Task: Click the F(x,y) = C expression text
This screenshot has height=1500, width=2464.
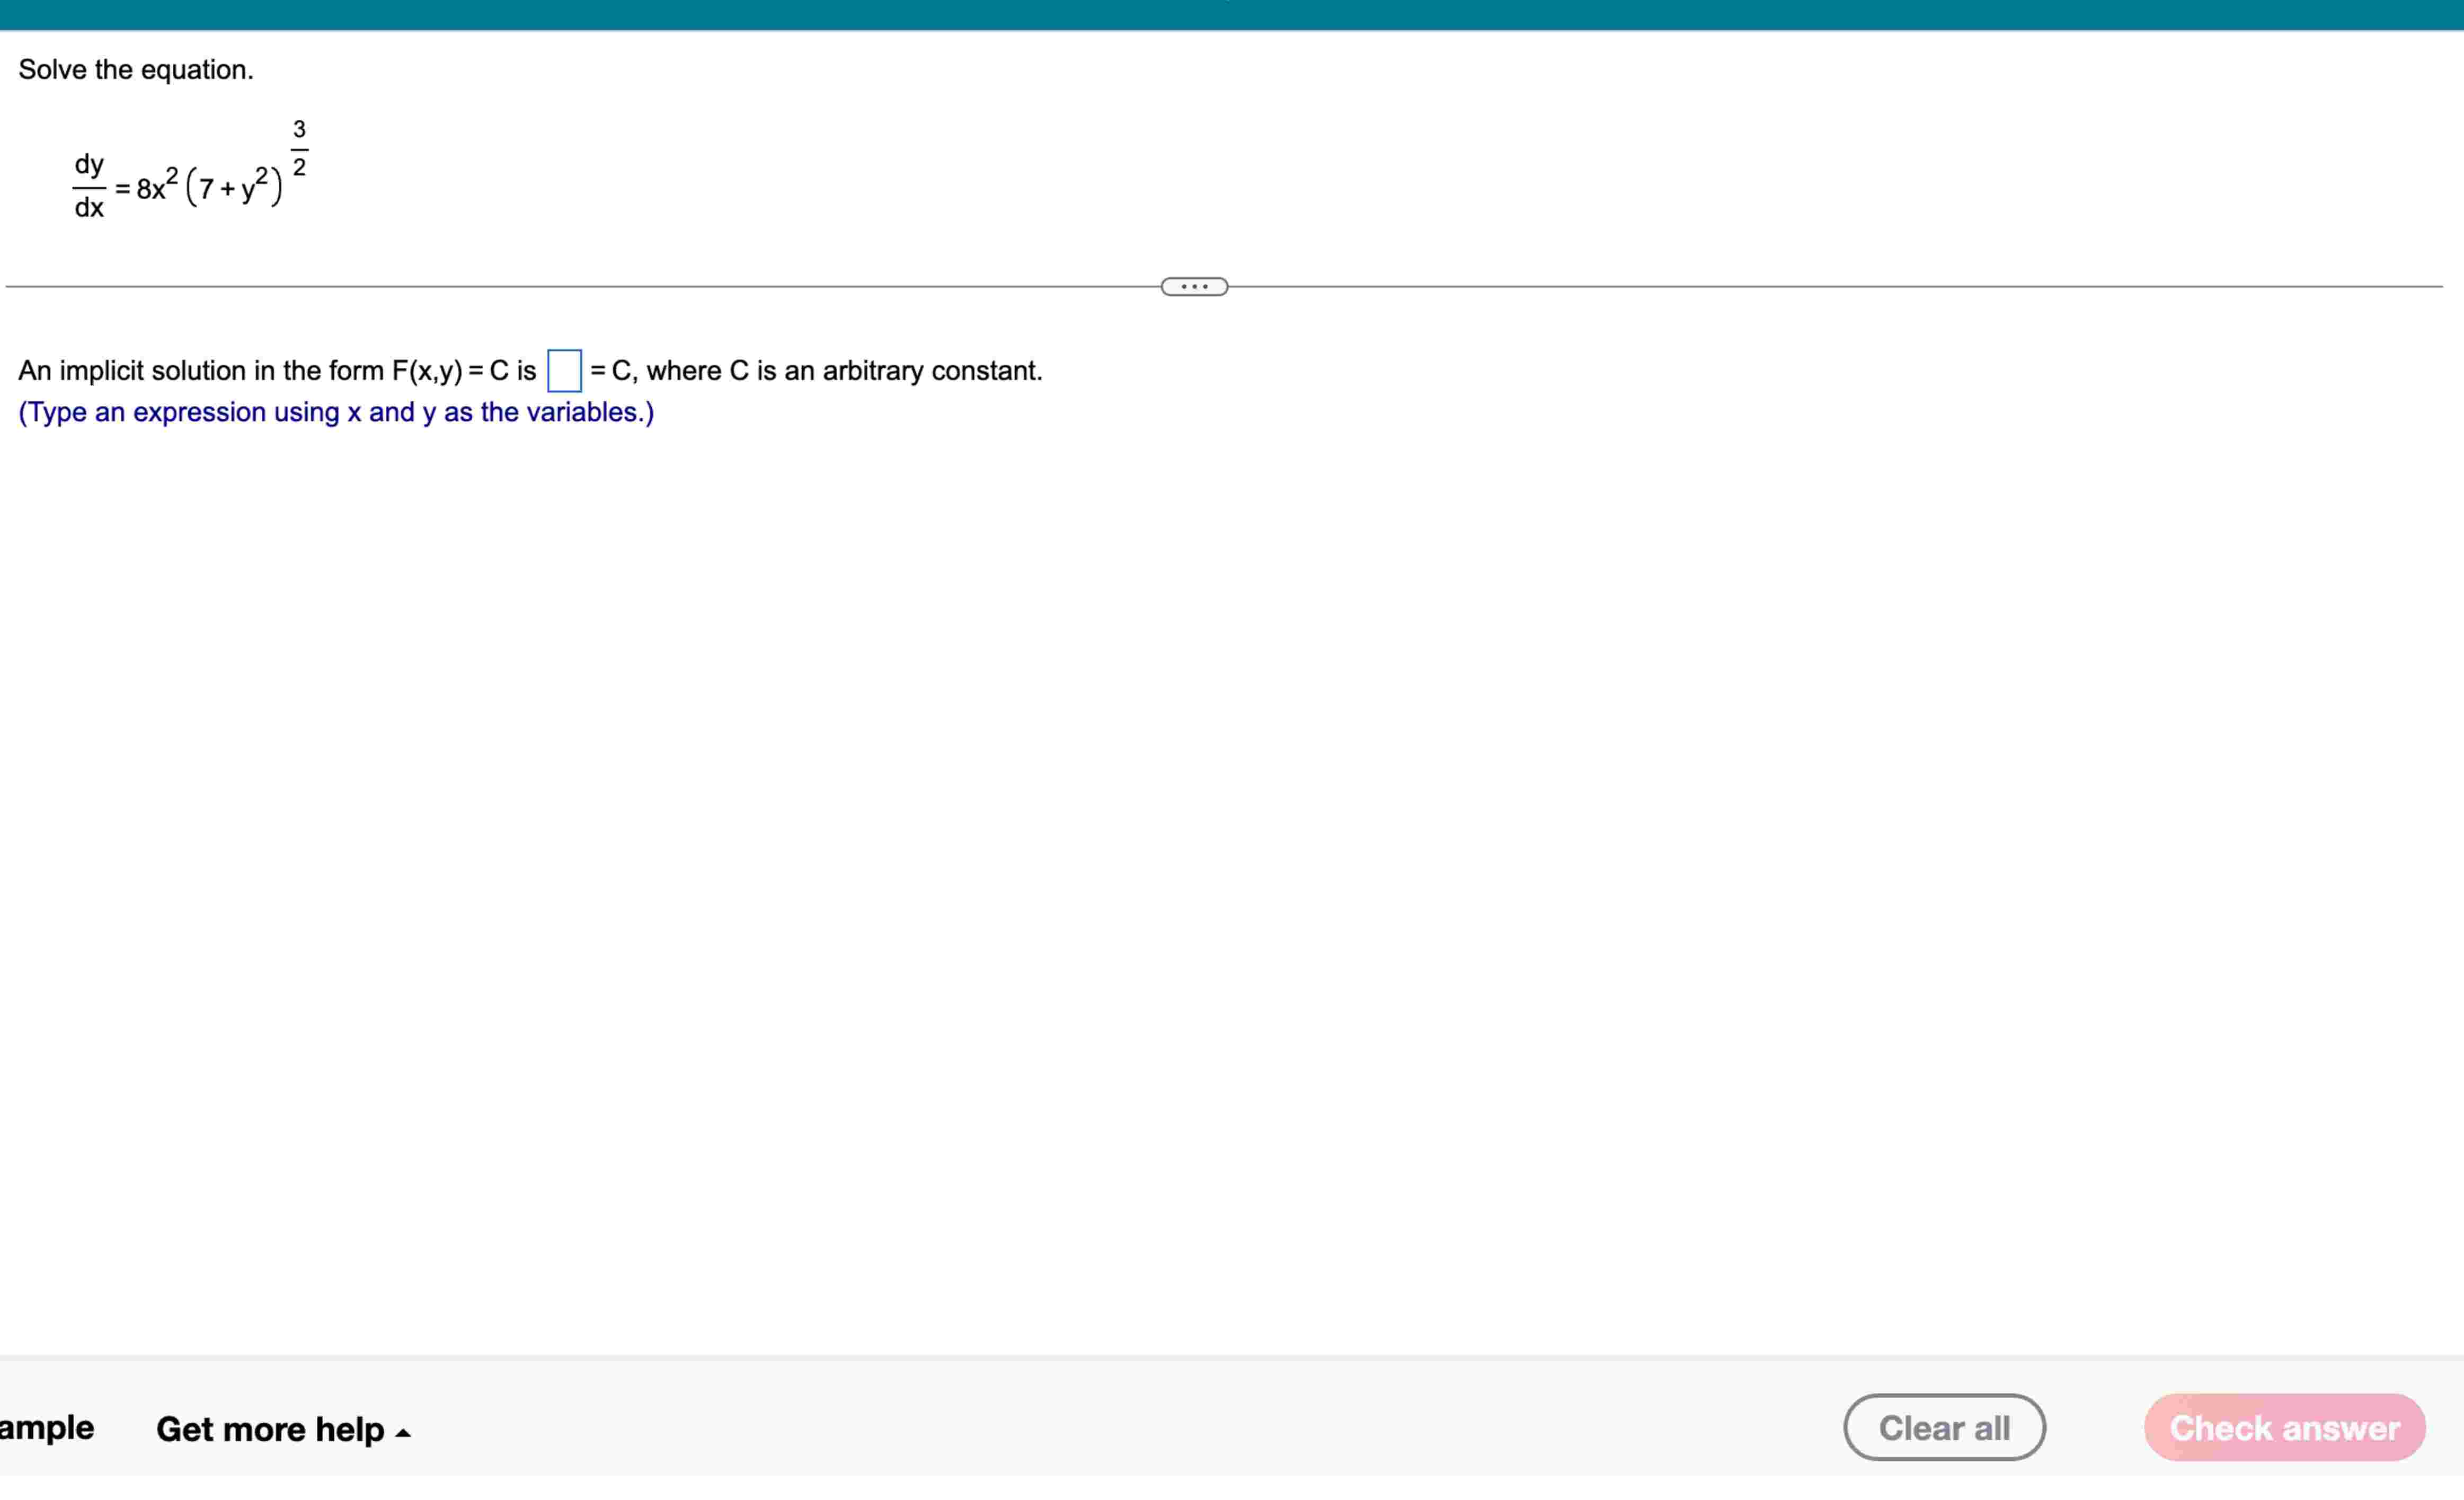Action: [450, 371]
